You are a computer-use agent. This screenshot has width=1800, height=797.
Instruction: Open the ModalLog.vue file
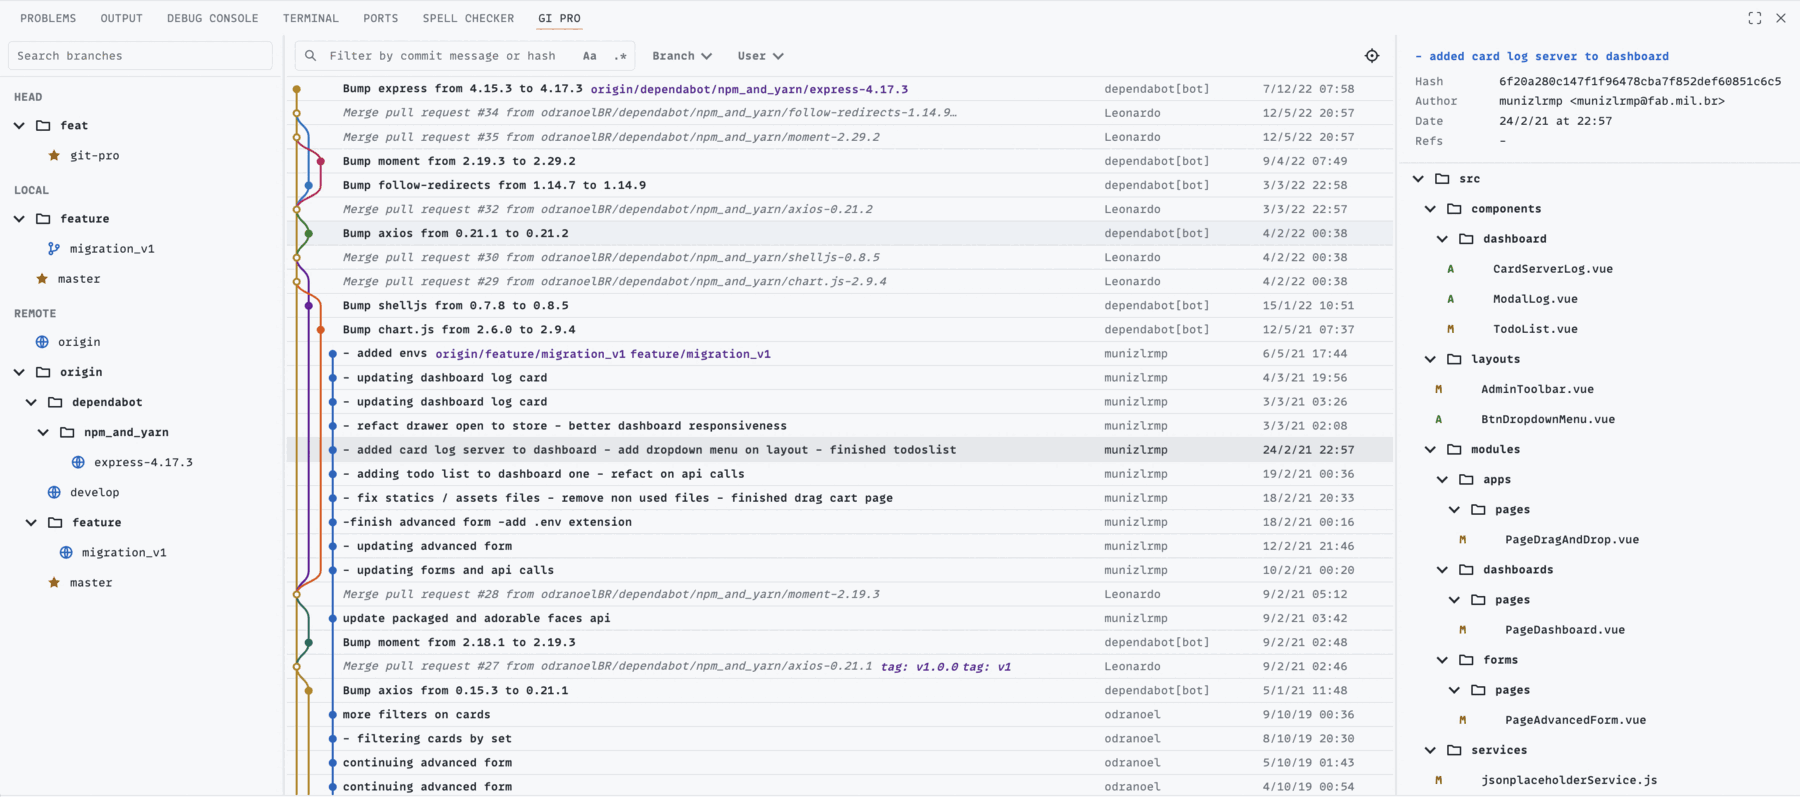[x=1535, y=299]
